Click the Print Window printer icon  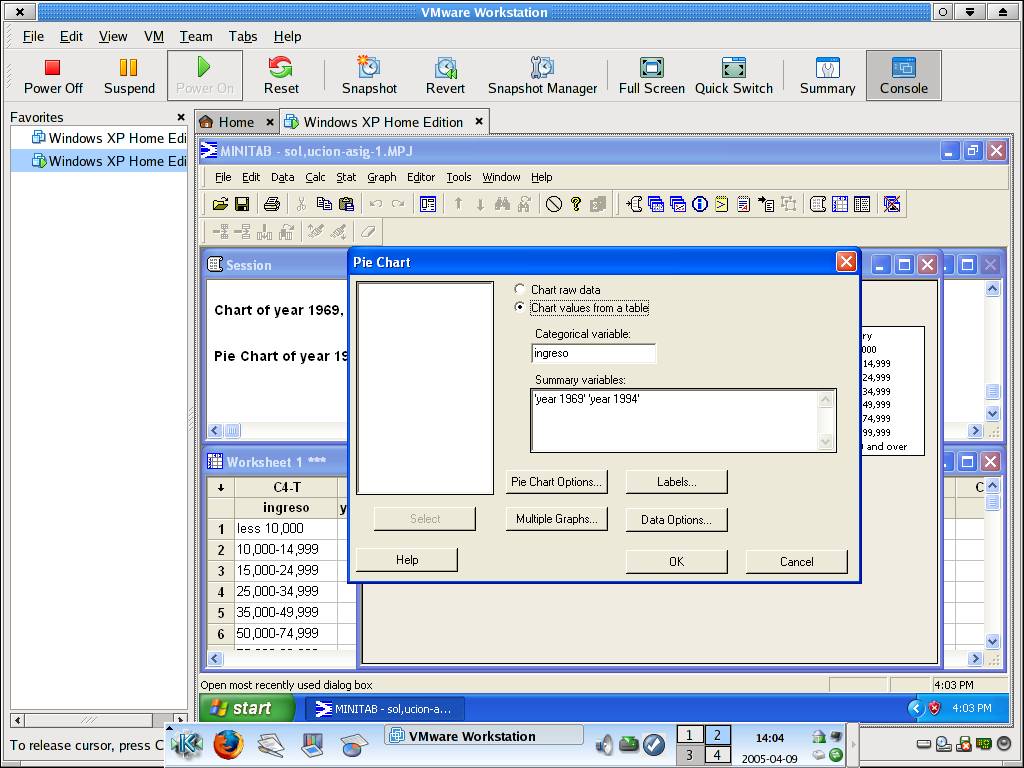click(x=272, y=204)
